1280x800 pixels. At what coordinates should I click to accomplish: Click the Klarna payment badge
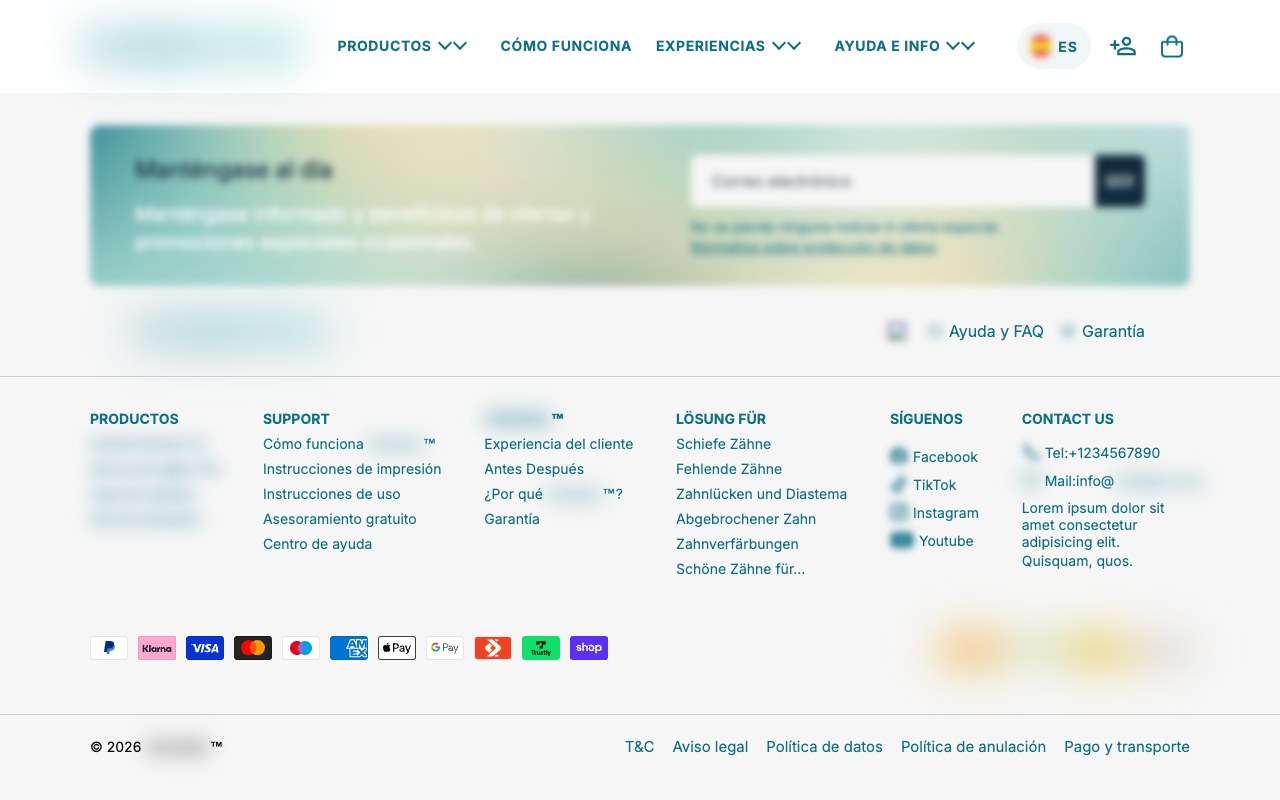tap(157, 648)
